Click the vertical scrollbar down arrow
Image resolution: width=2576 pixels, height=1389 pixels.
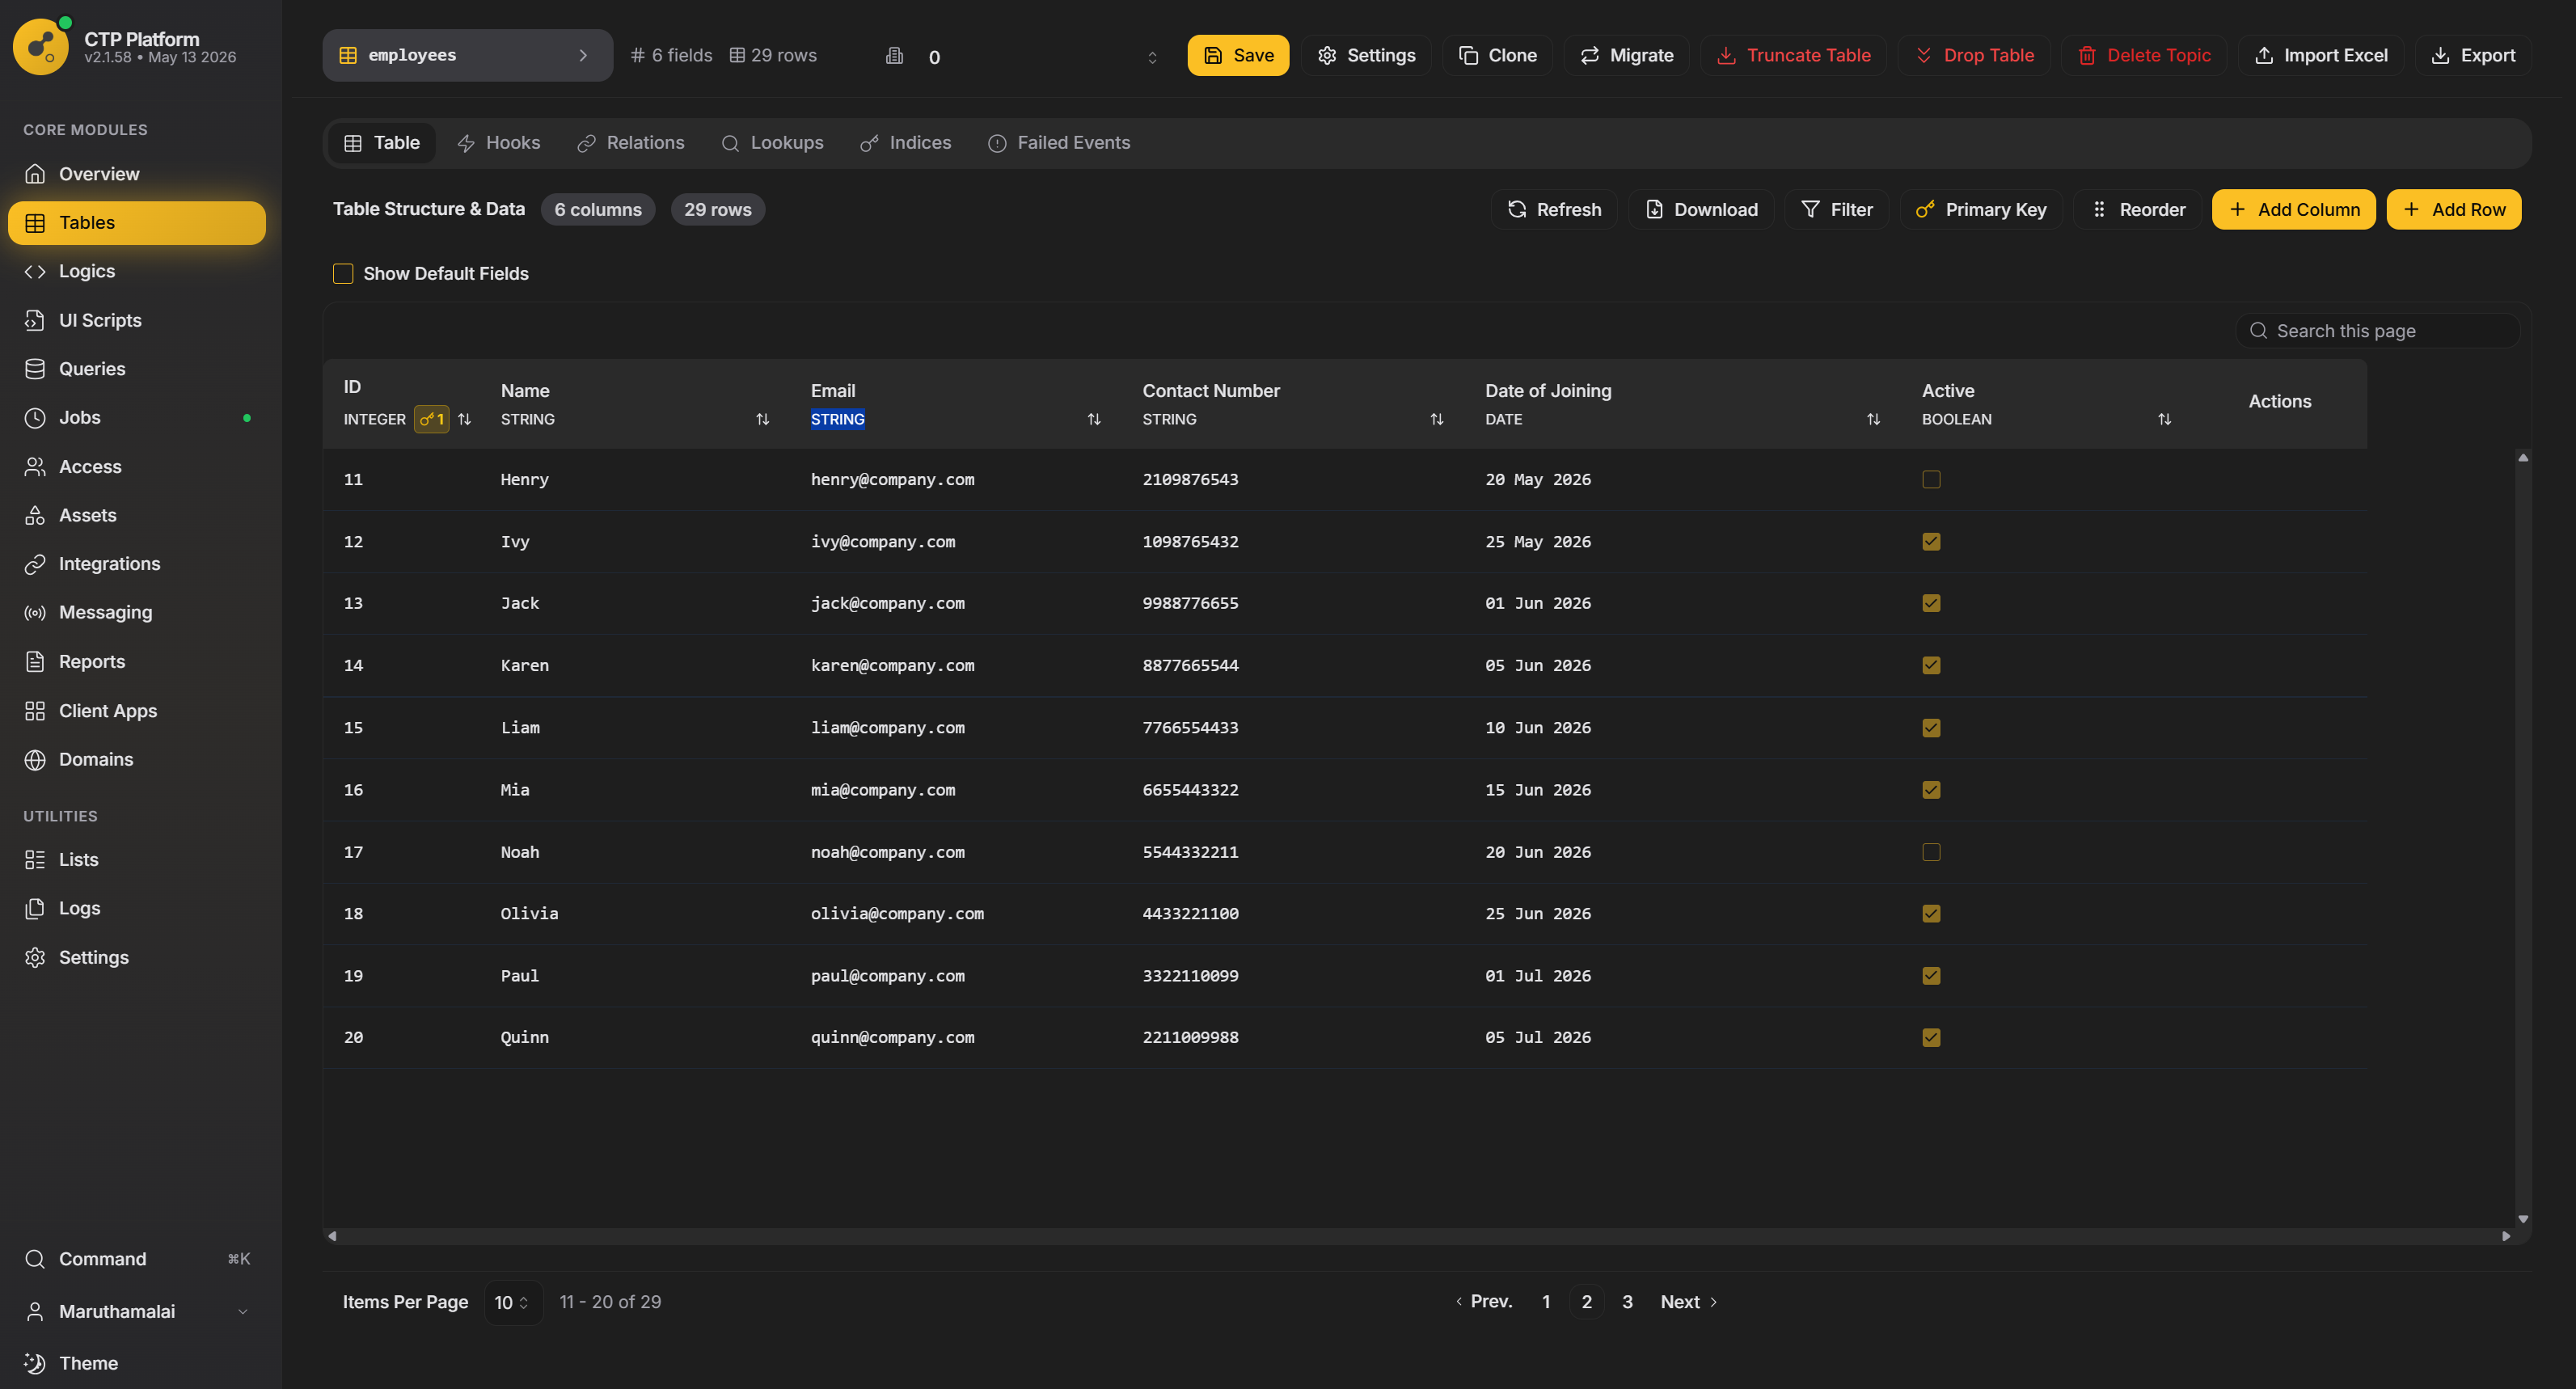[2523, 1219]
